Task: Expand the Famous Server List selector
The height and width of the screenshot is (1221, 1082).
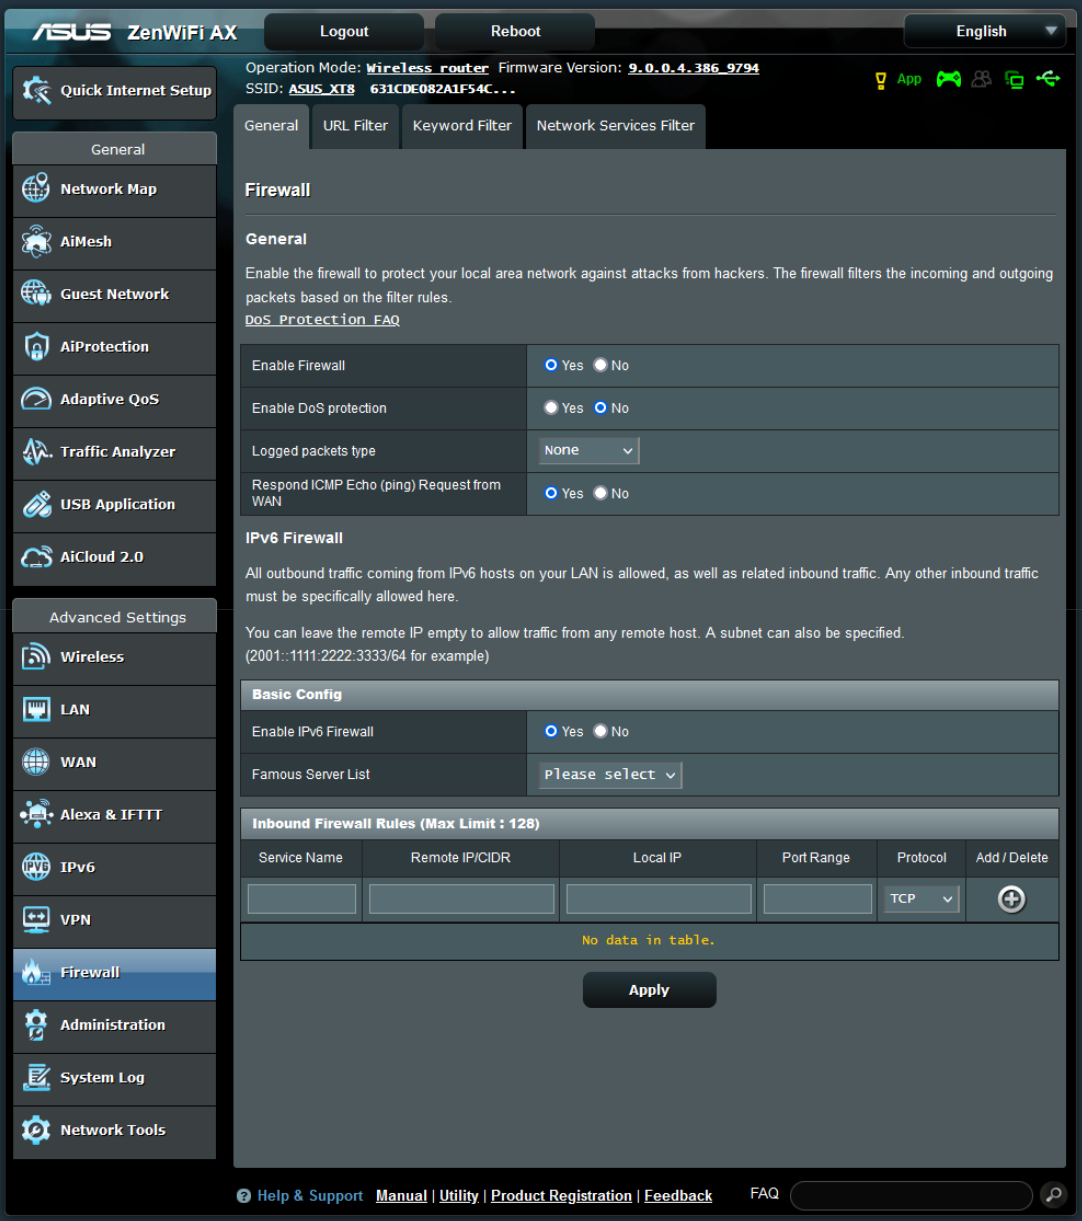Action: 607,774
